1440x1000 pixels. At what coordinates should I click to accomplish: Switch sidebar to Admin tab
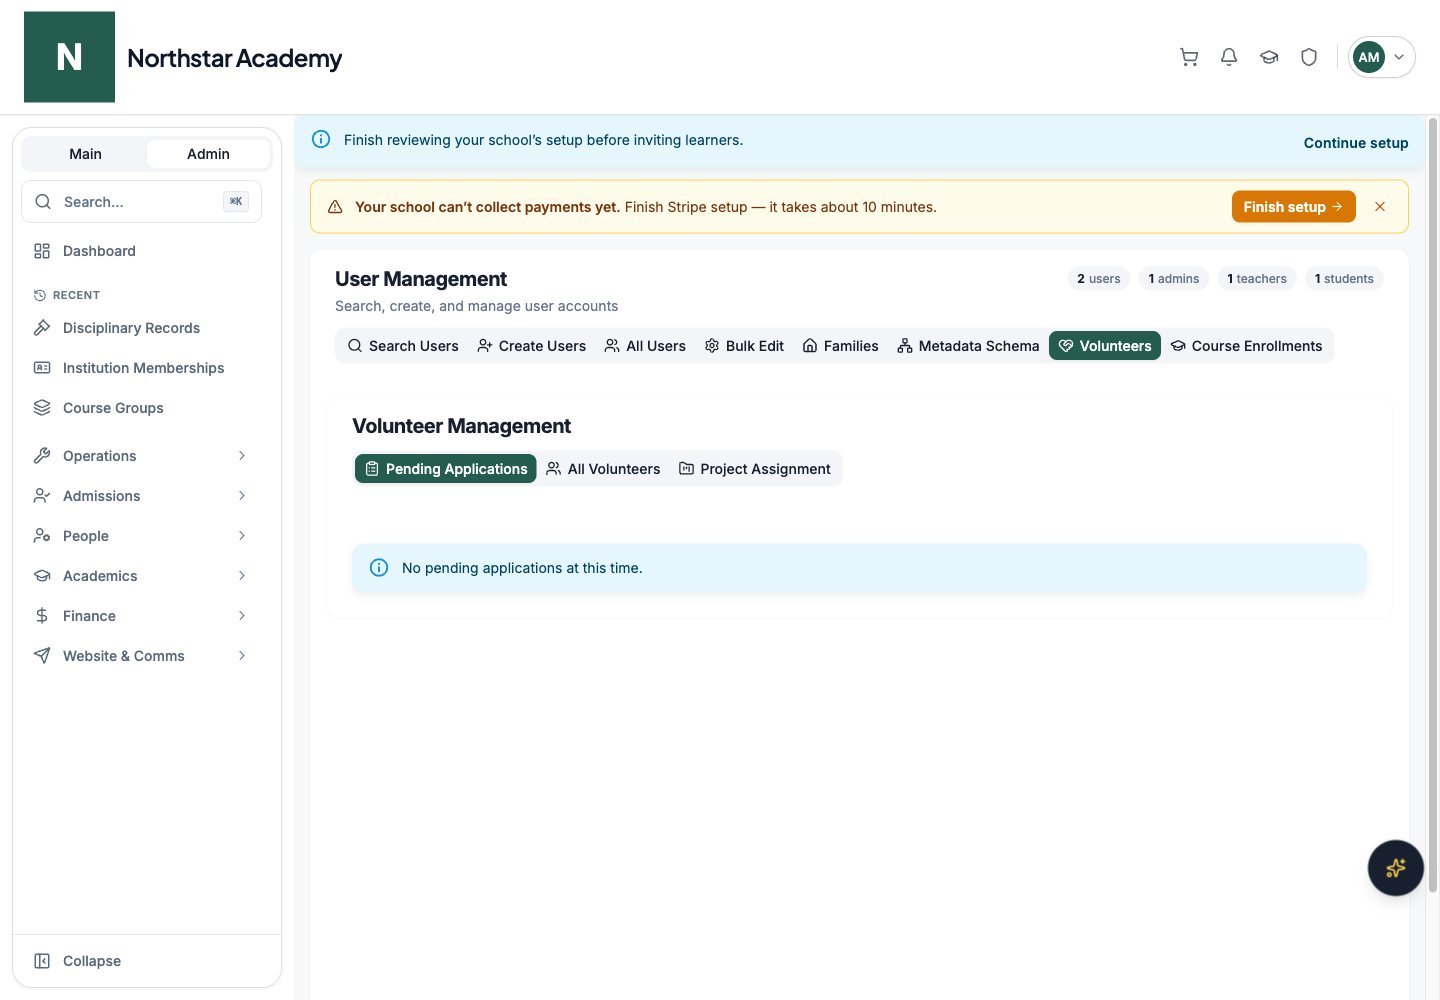point(208,153)
